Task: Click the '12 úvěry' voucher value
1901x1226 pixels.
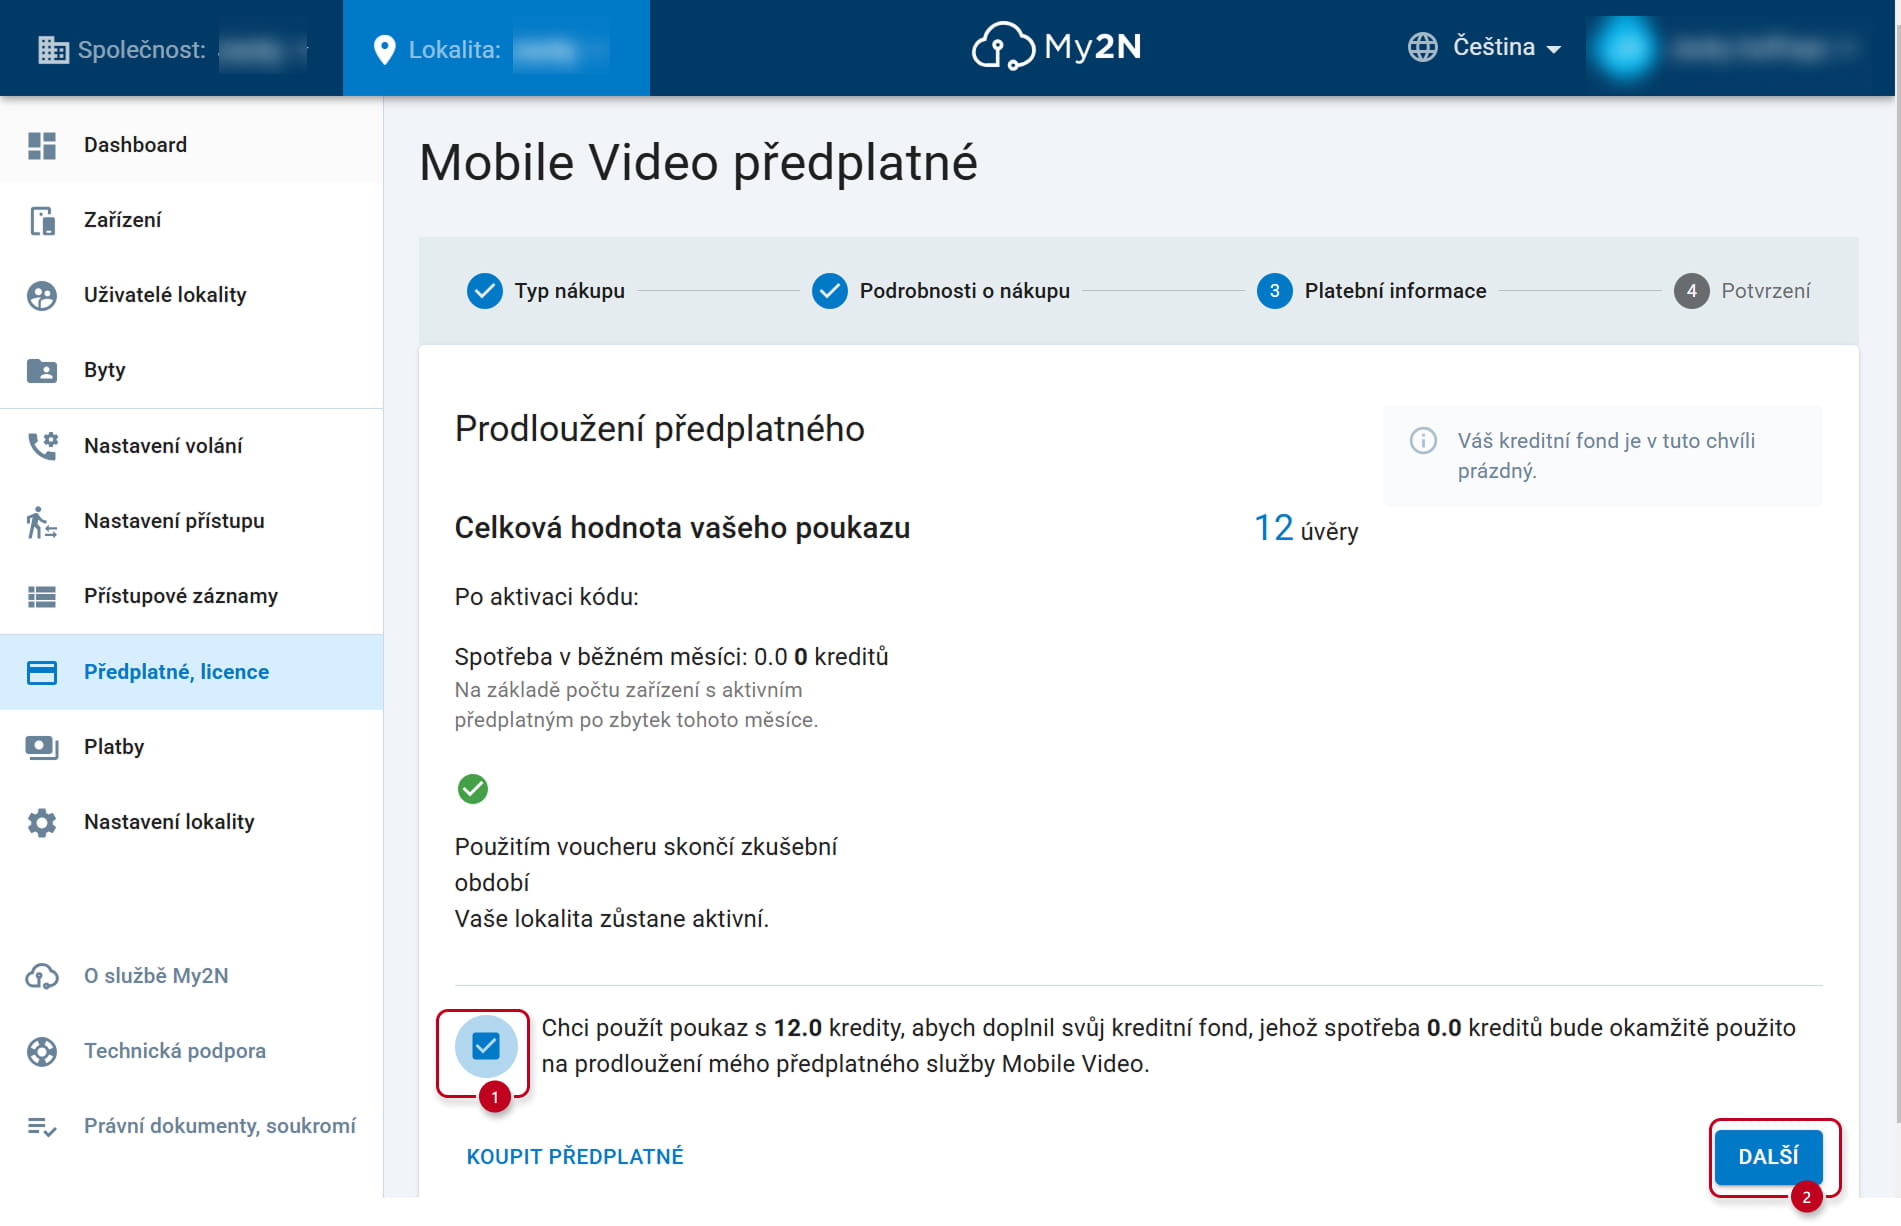Action: tap(1306, 528)
